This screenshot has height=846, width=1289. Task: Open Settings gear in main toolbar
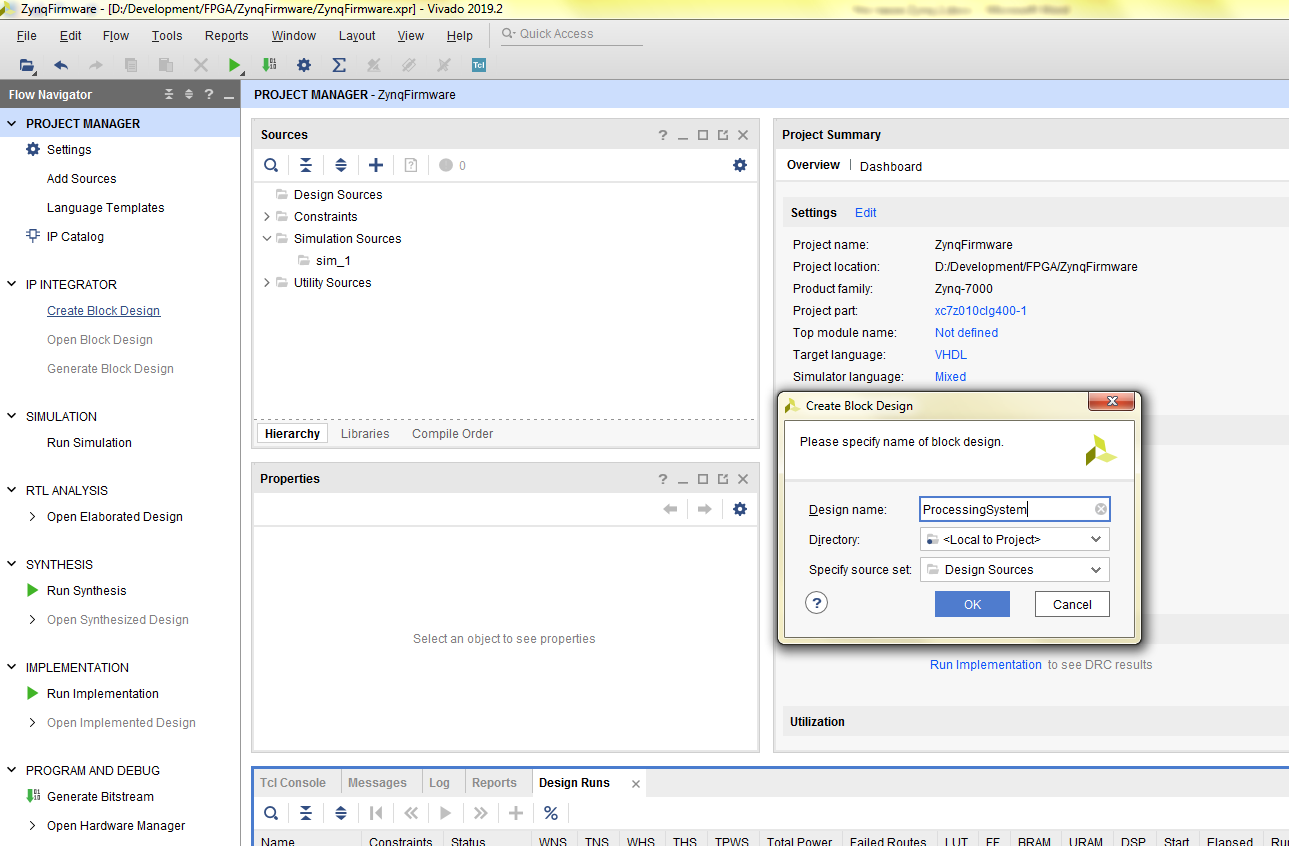[x=304, y=65]
